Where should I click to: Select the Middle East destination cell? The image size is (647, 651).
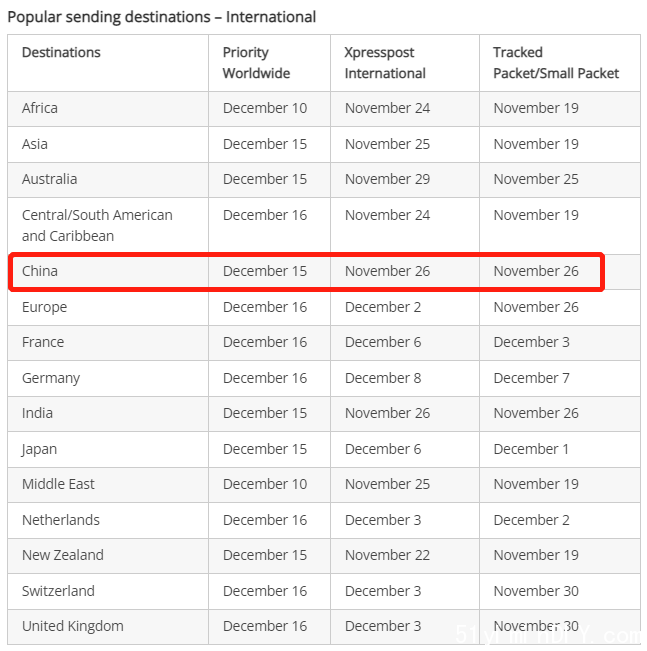58,484
